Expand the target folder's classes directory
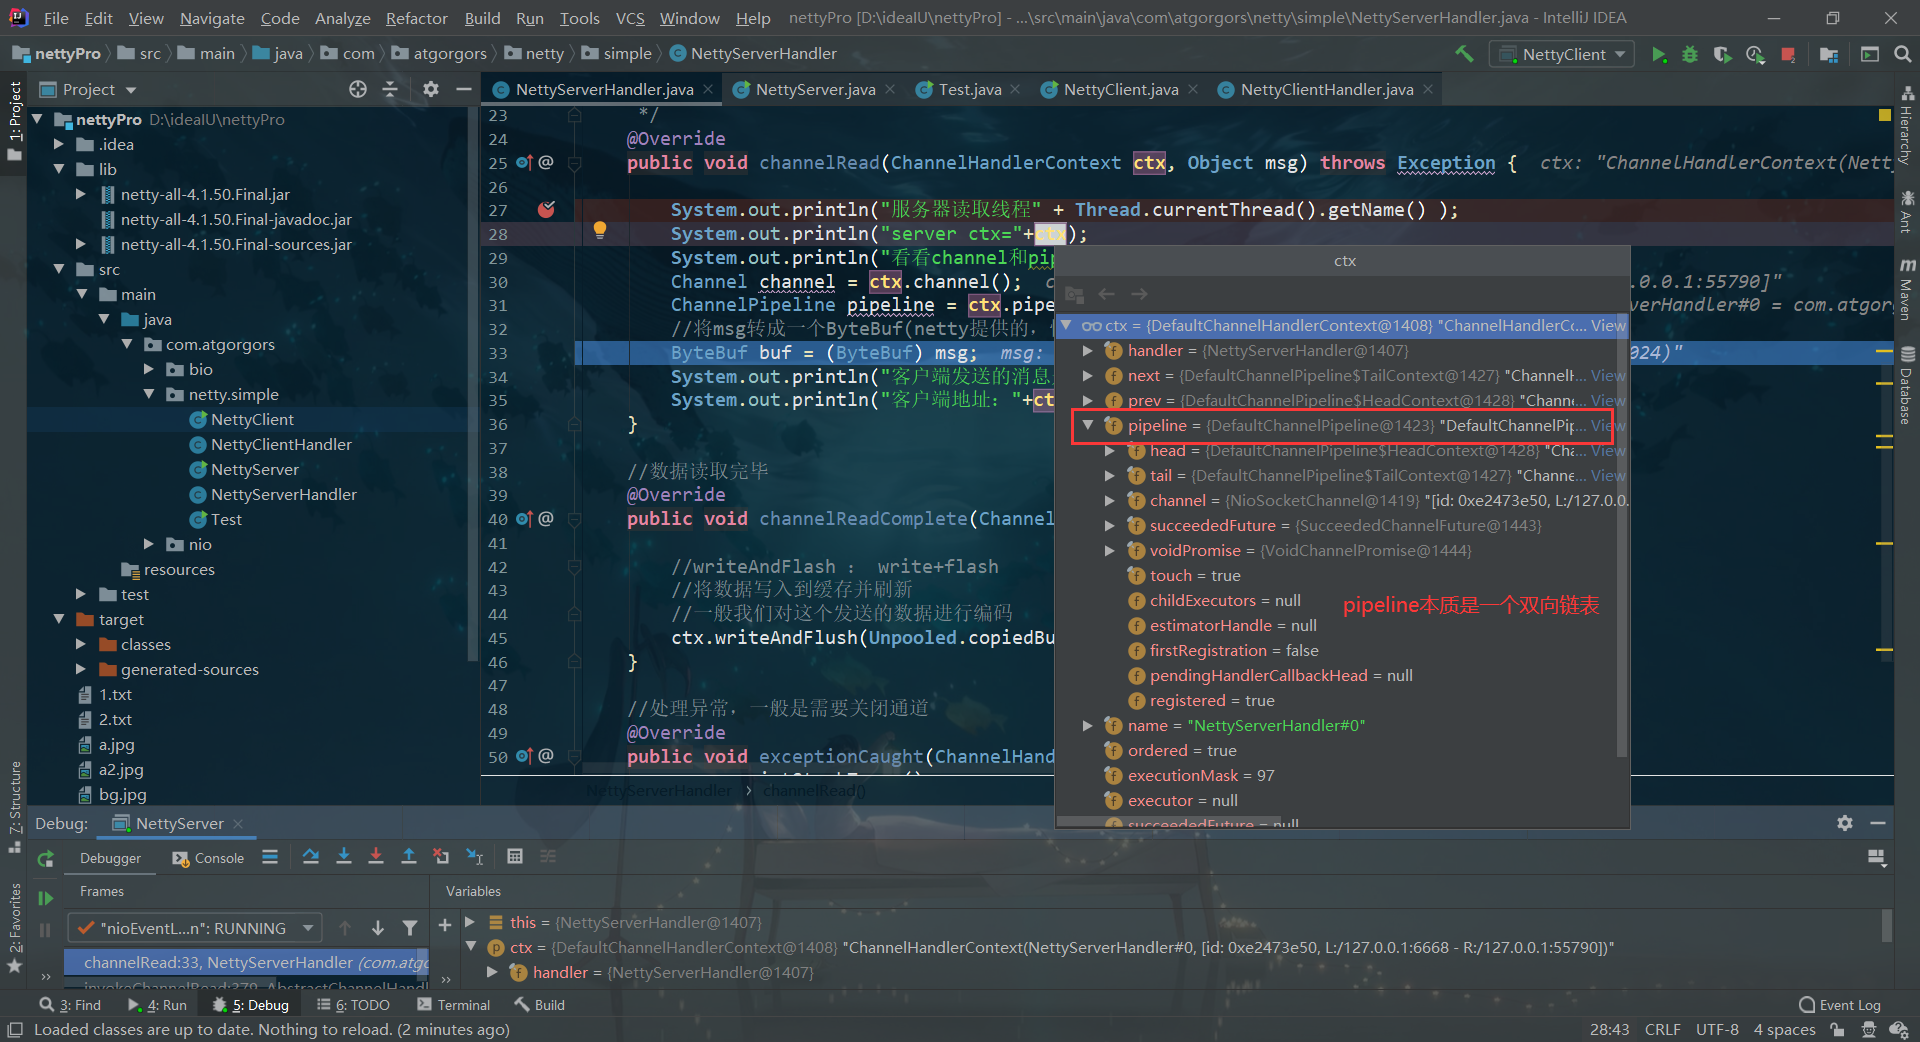The height and width of the screenshot is (1042, 1920). tap(81, 645)
